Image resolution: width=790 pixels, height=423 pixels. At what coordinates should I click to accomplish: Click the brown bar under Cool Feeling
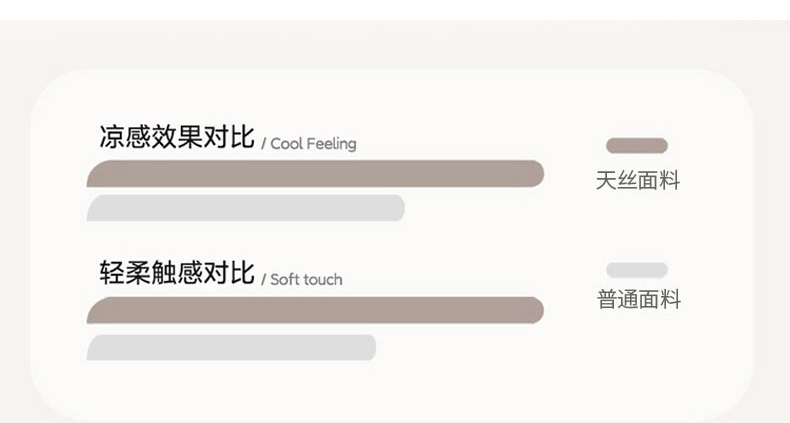[315, 174]
